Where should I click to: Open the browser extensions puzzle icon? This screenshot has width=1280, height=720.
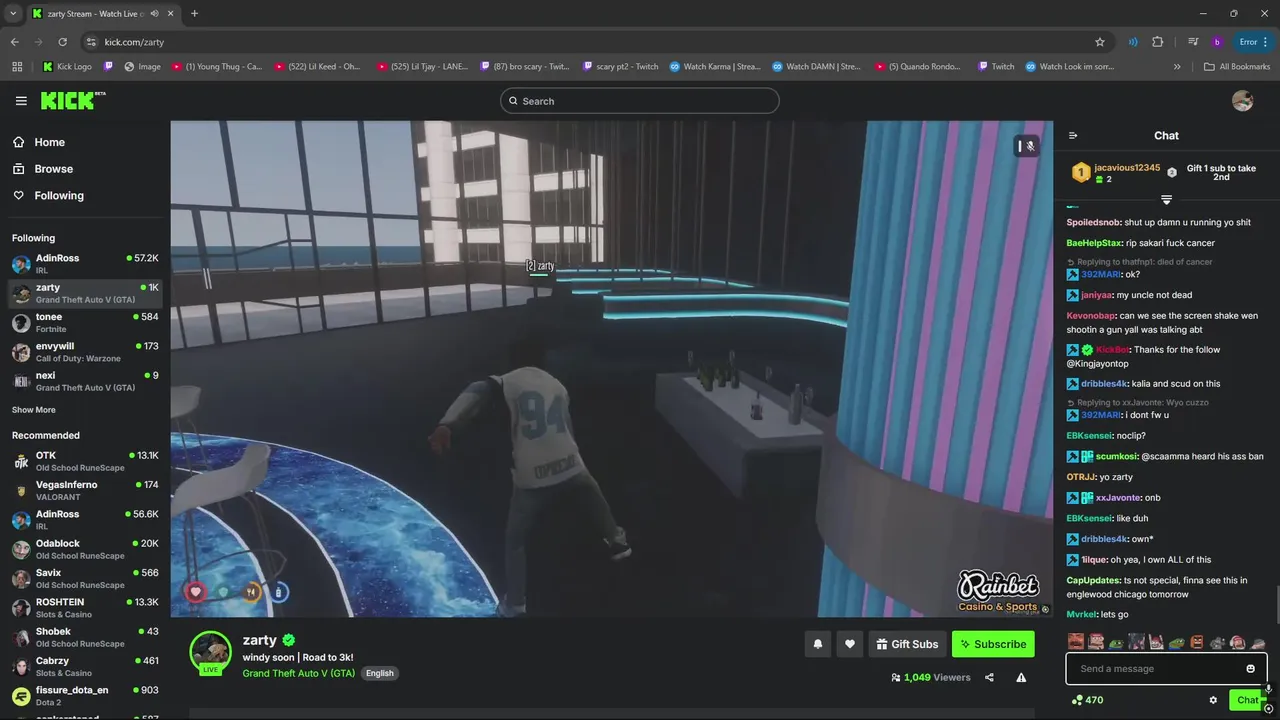(1158, 42)
